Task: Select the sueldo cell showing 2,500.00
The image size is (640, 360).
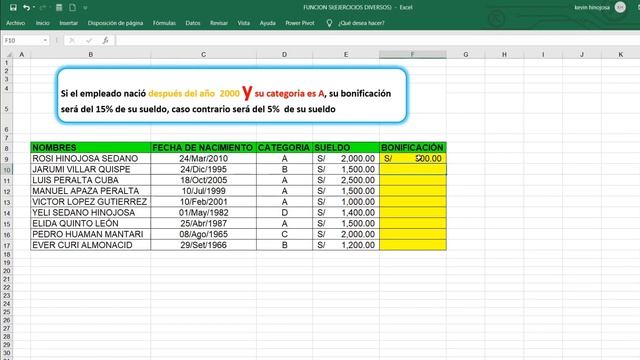Action: (x=346, y=180)
